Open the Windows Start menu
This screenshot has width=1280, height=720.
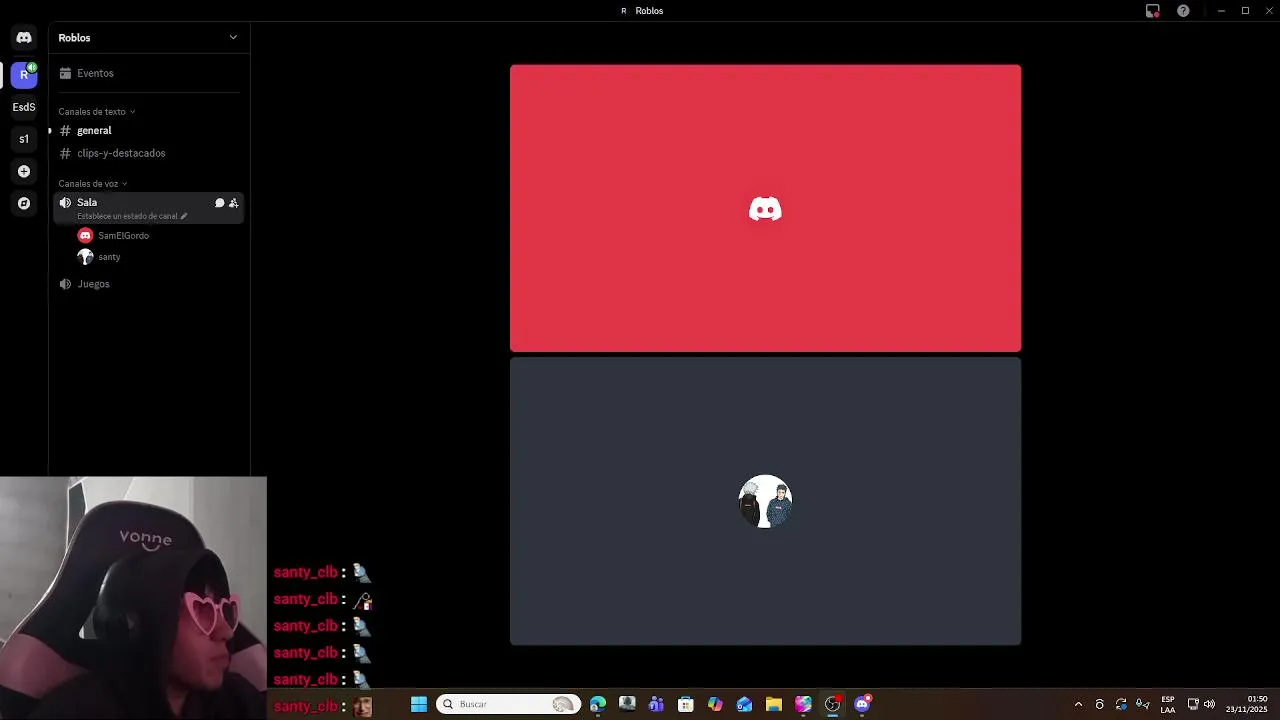click(419, 704)
